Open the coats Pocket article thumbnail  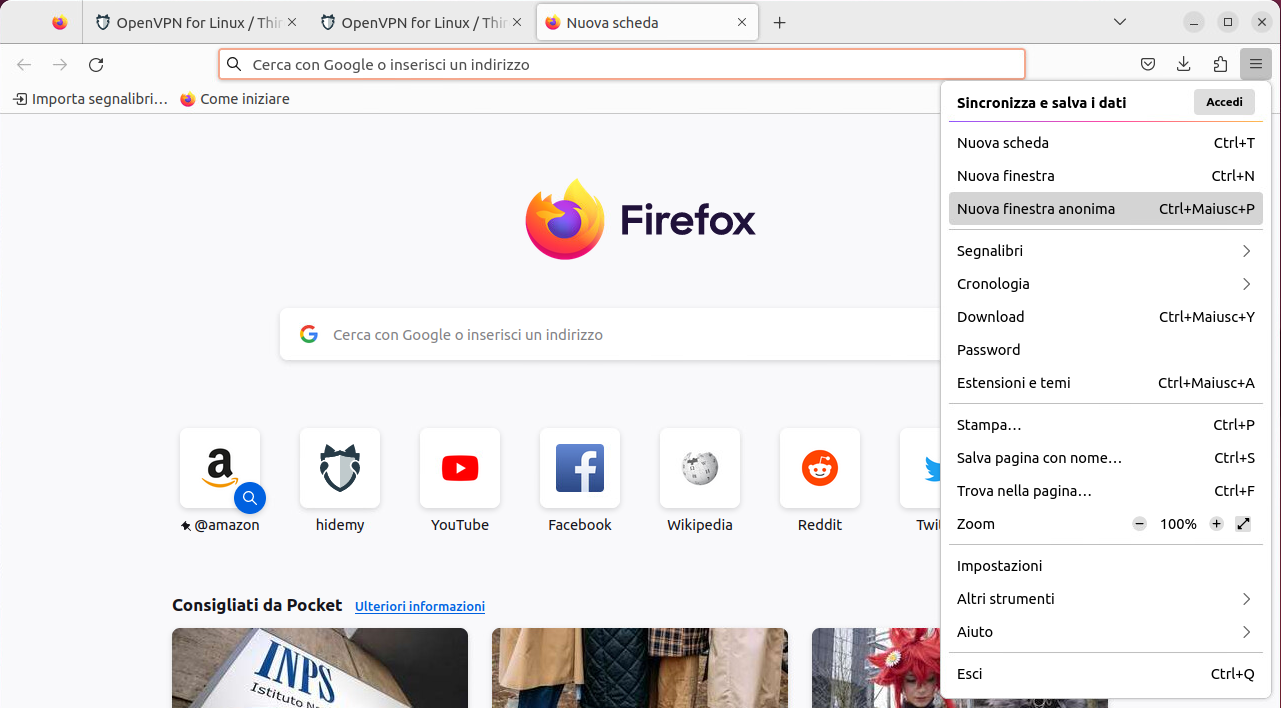(640, 668)
